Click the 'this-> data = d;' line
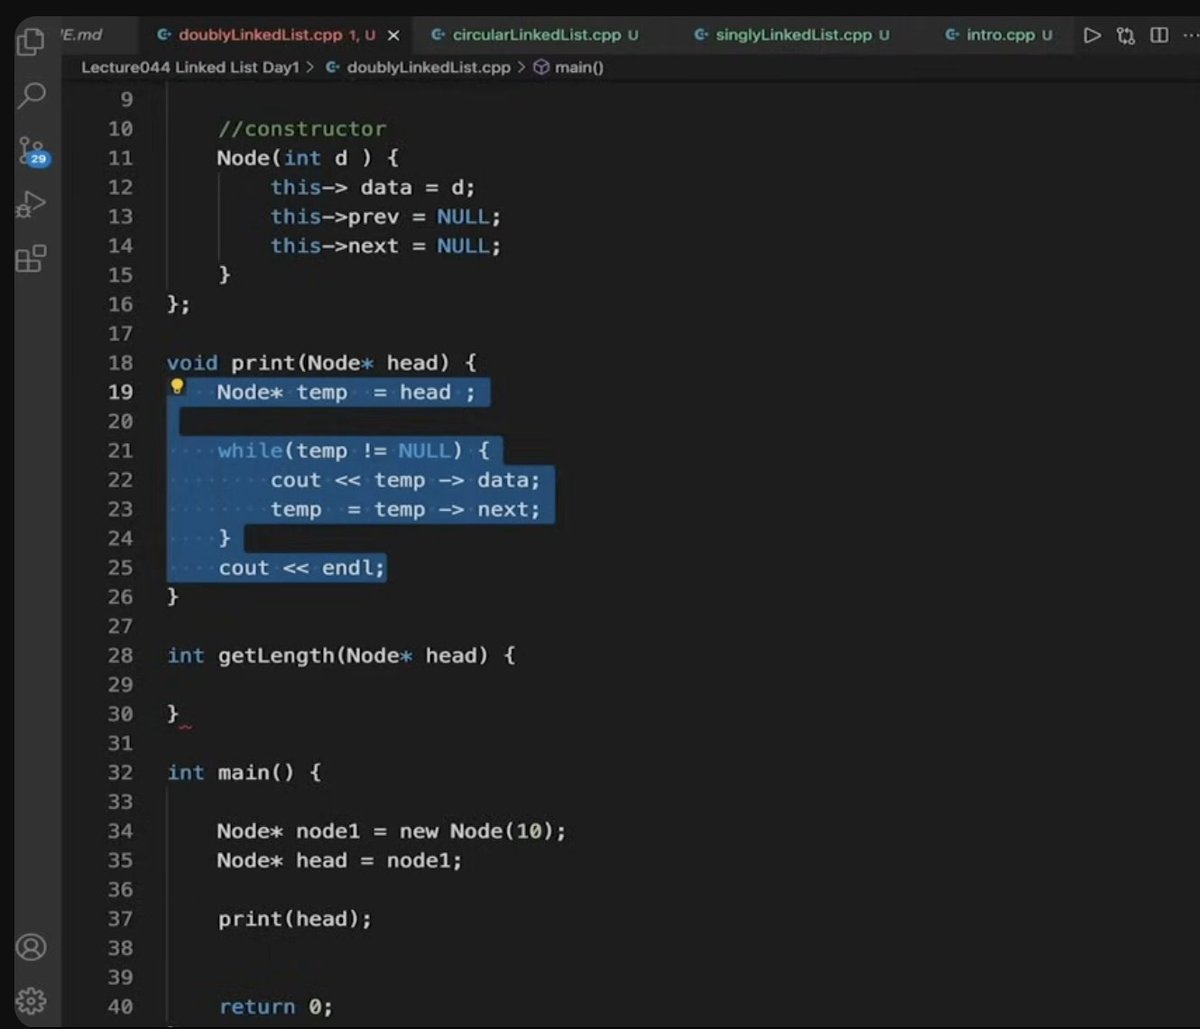Image resolution: width=1200 pixels, height=1029 pixels. pyautogui.click(x=373, y=187)
